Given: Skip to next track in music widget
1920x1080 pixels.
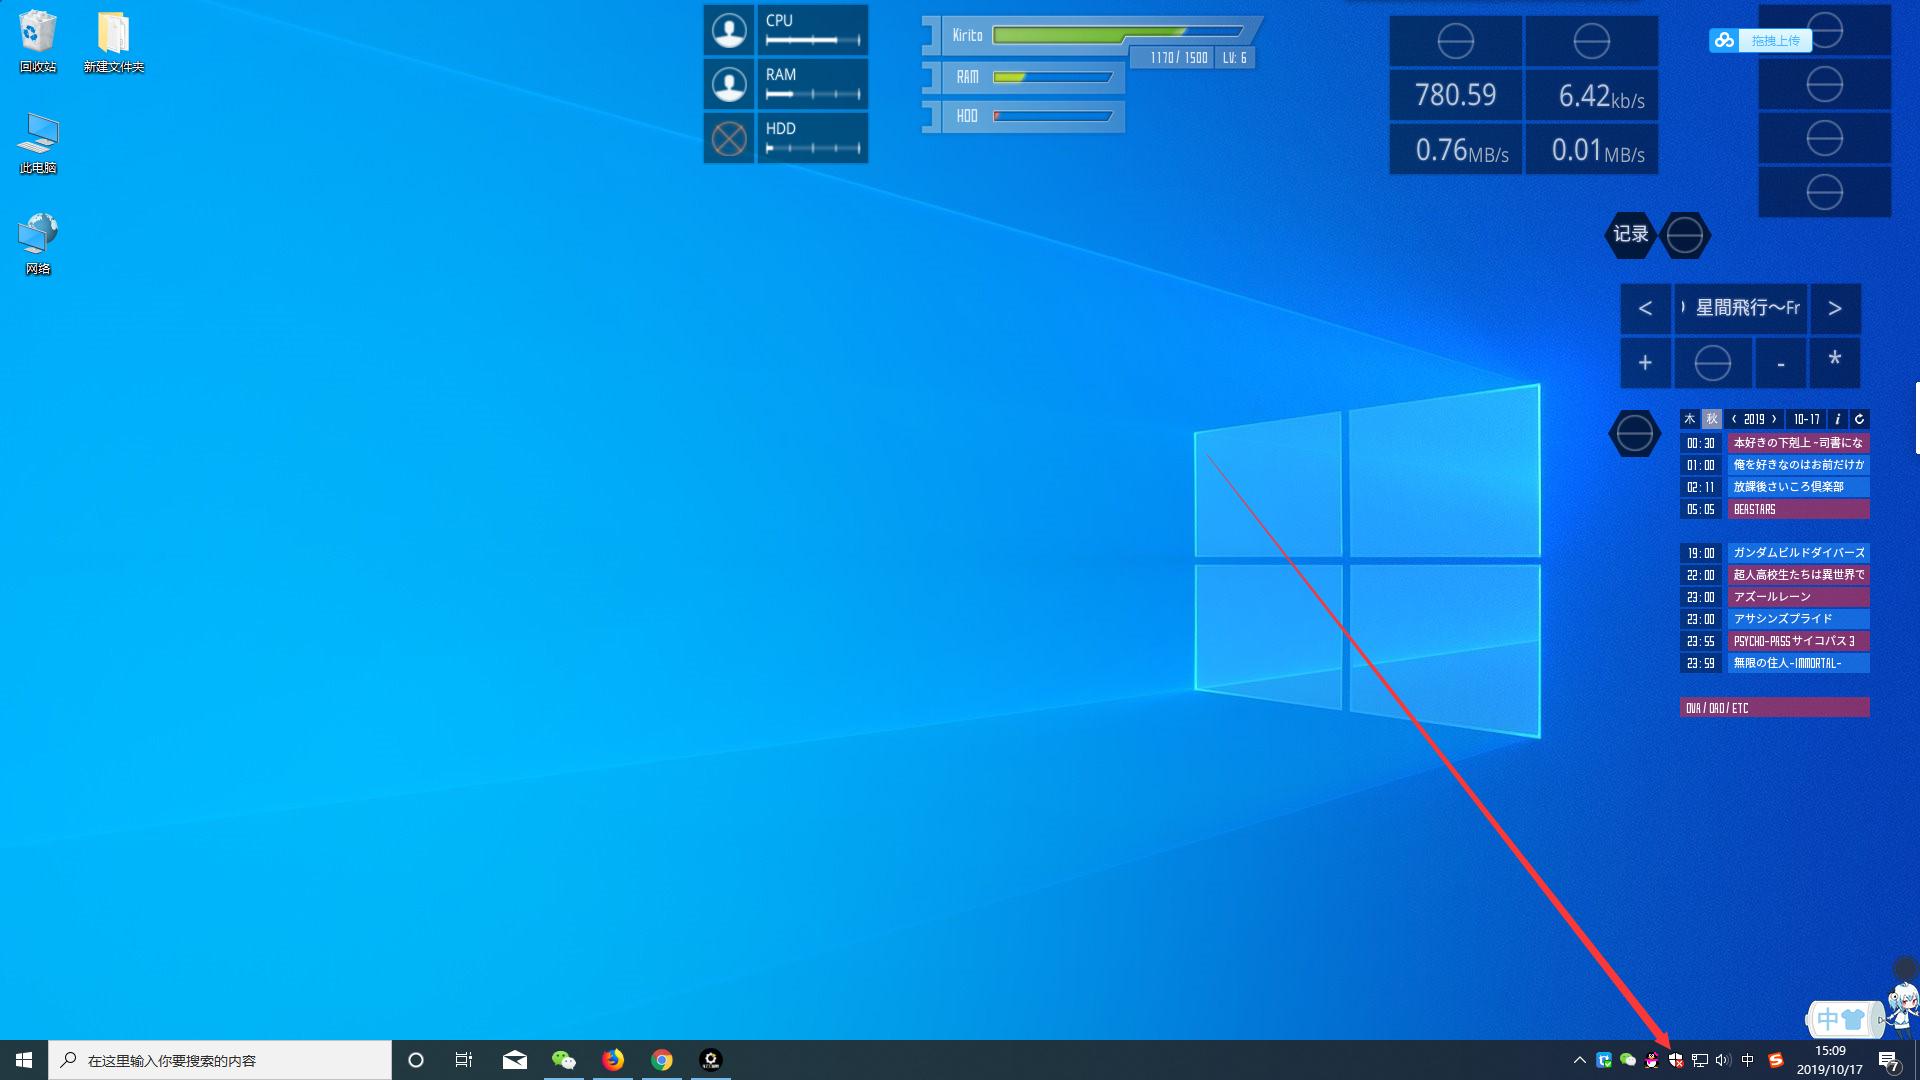Looking at the screenshot, I should click(x=1834, y=308).
